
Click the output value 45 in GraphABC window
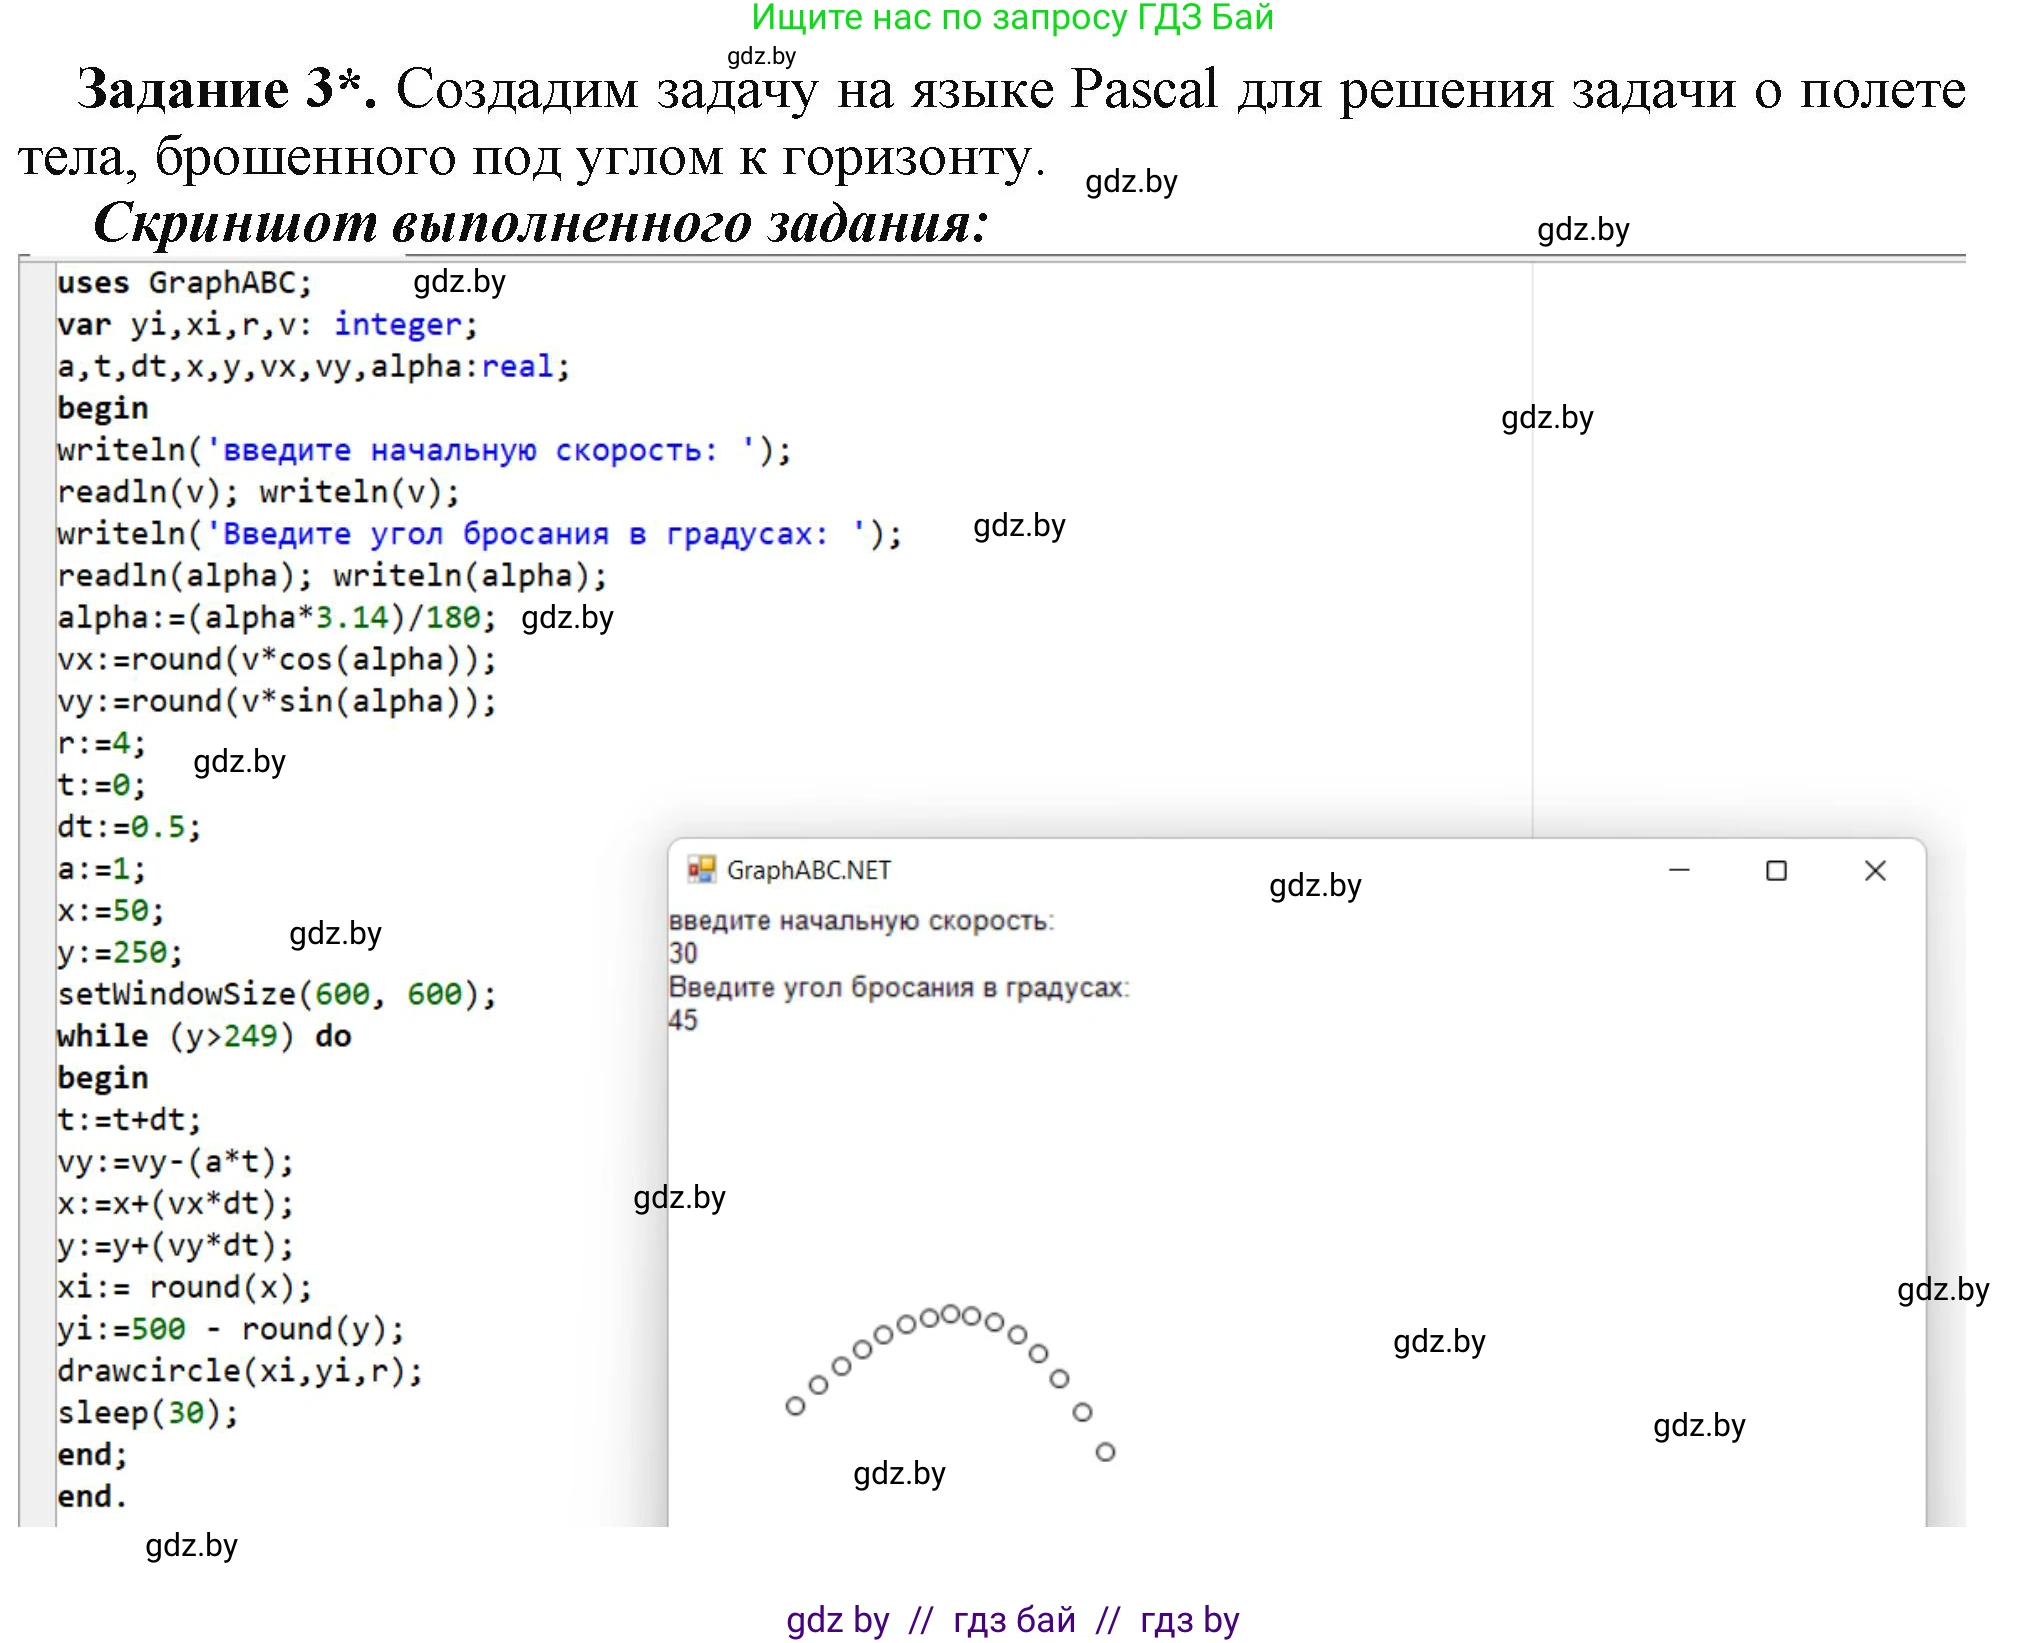point(683,1020)
